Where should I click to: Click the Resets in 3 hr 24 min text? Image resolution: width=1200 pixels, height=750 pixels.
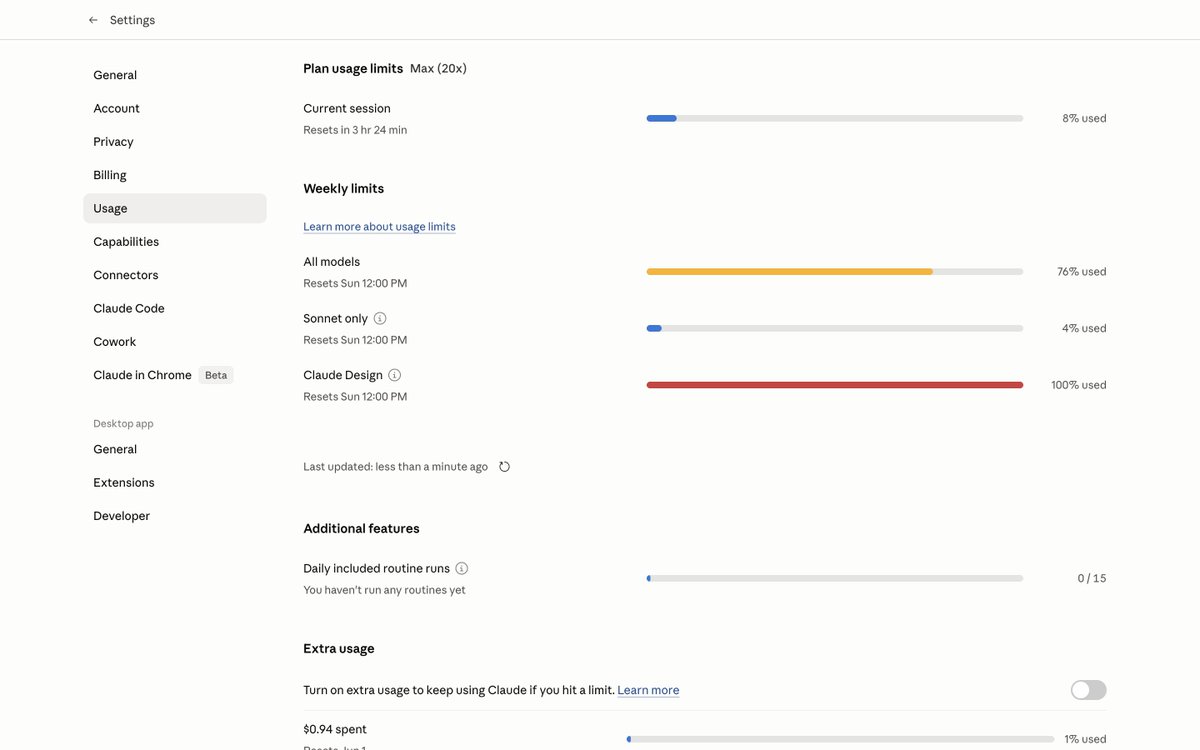(355, 130)
